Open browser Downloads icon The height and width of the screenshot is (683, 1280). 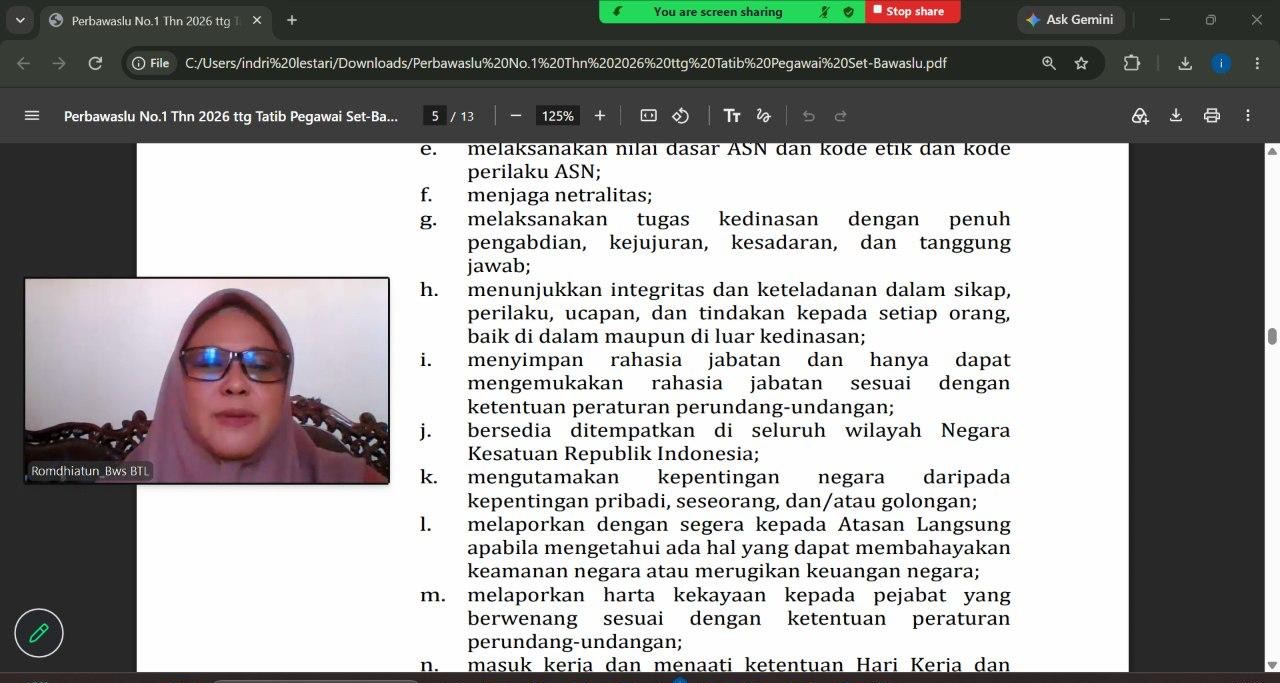point(1185,63)
